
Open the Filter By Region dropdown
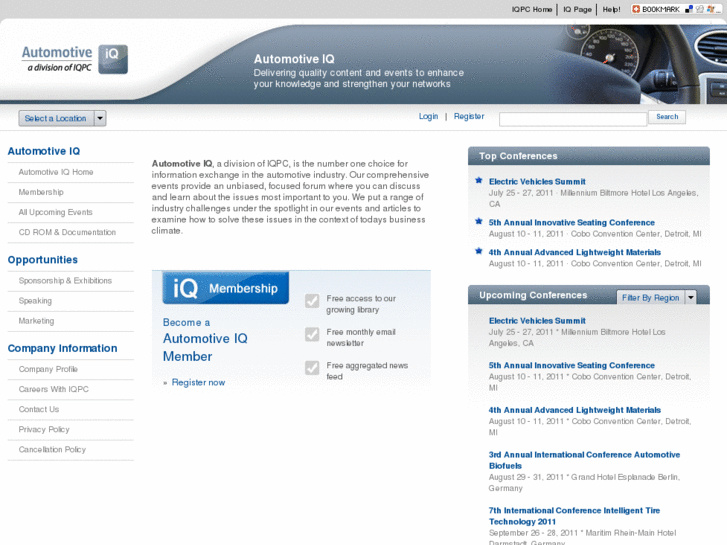tap(657, 297)
